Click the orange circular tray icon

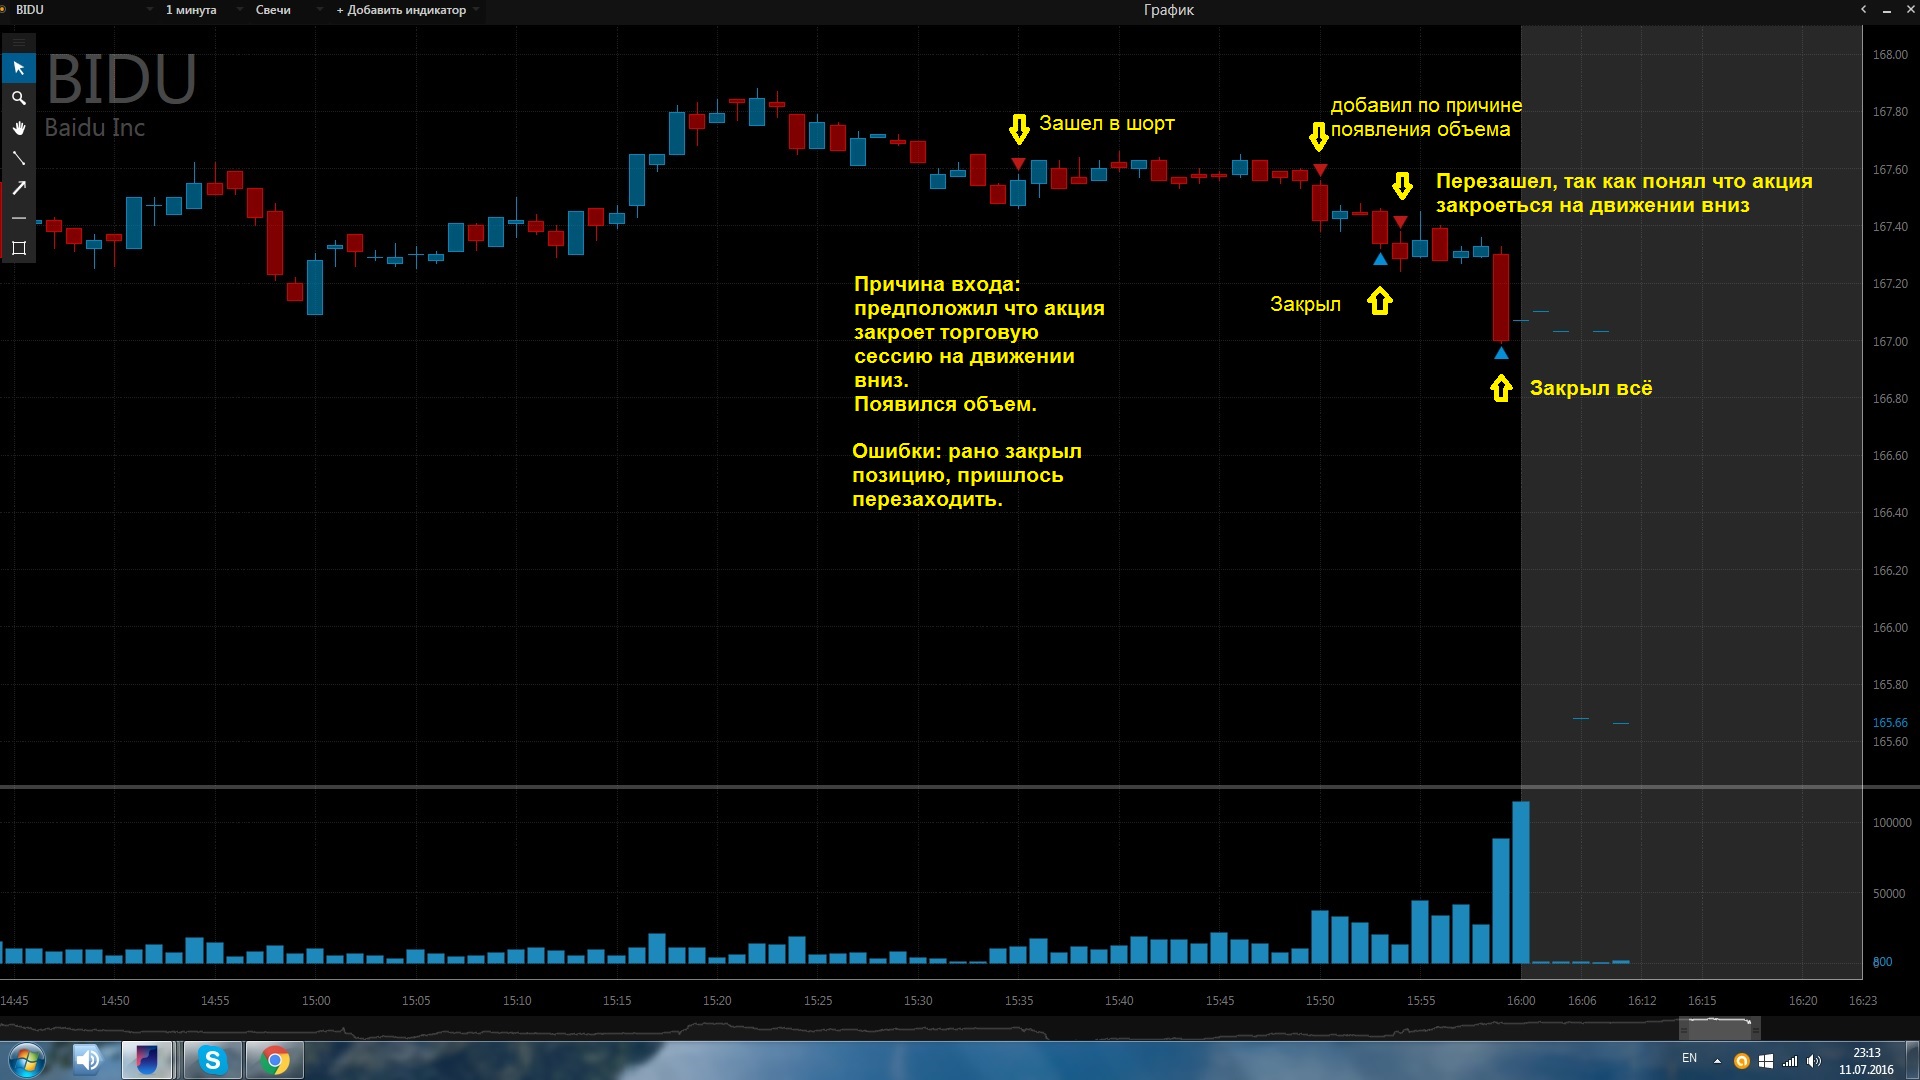(x=1742, y=1061)
